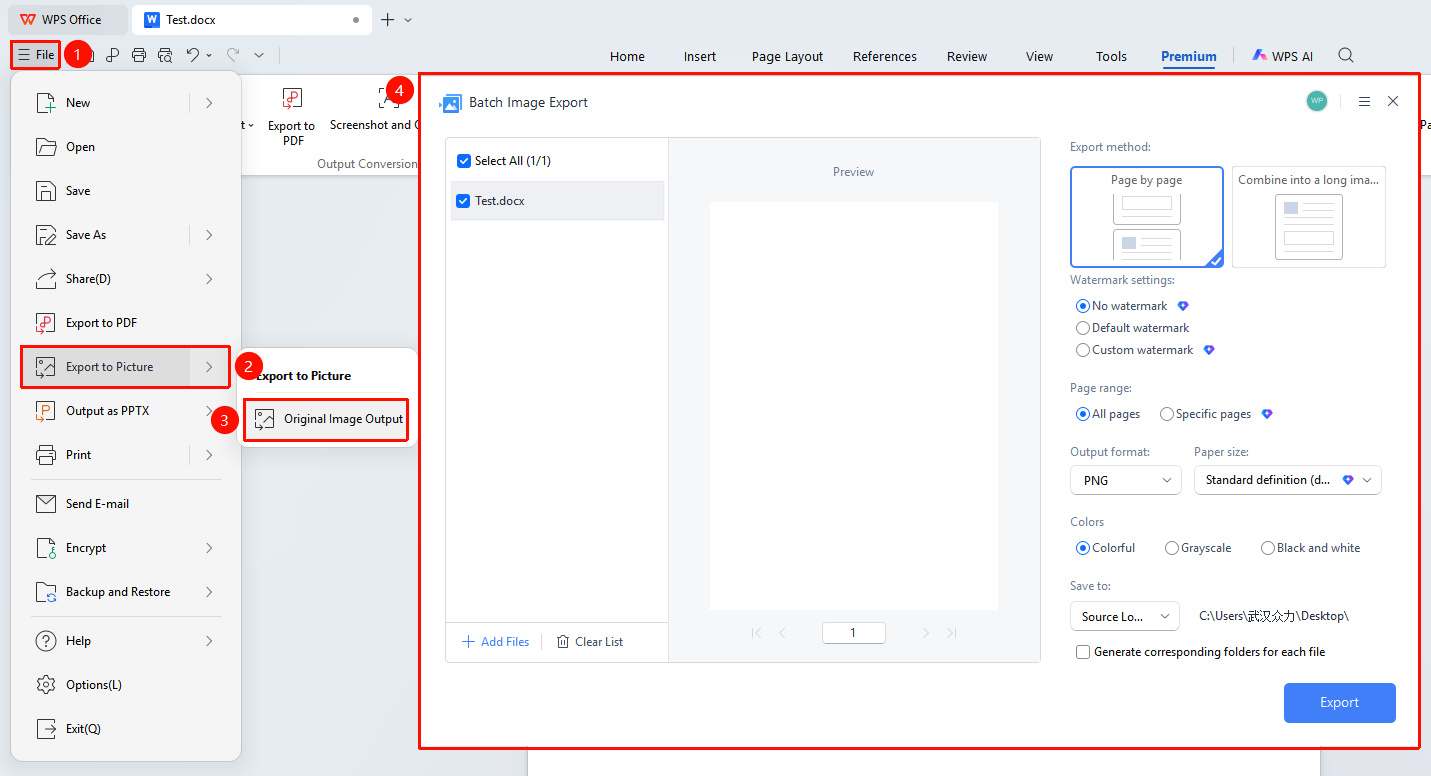Click Send E-mail in File menu
Viewport: 1431px width, 776px height.
(125, 504)
